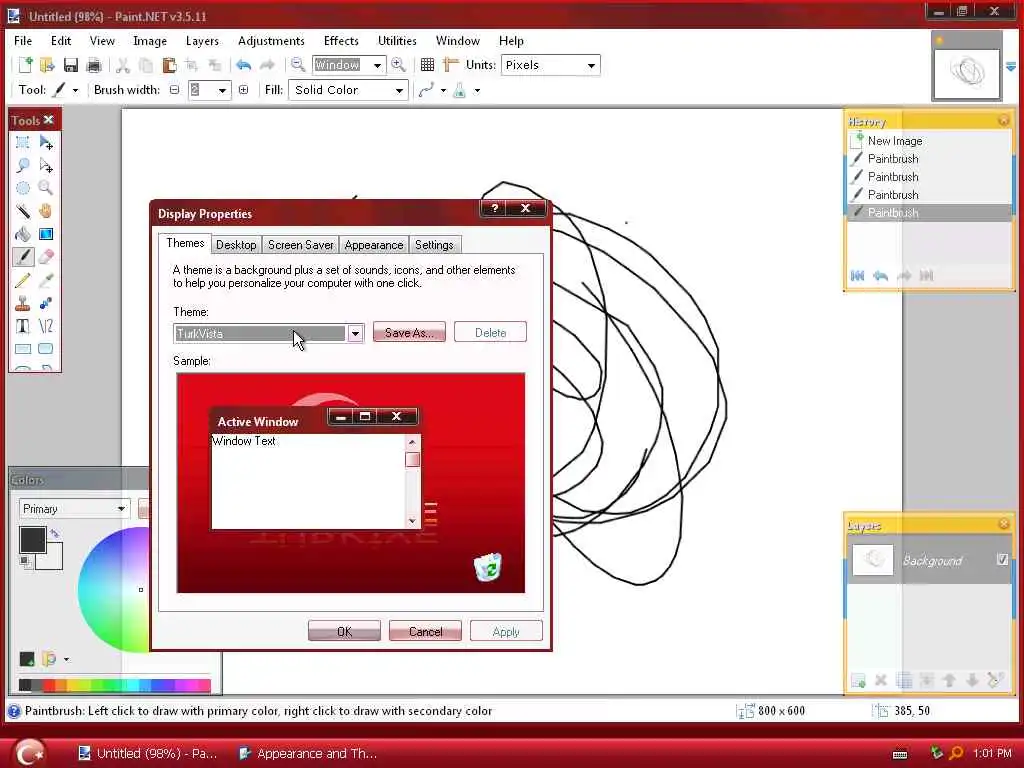
Task: Open the Tool chooser dropdown arrow
Action: 75,90
